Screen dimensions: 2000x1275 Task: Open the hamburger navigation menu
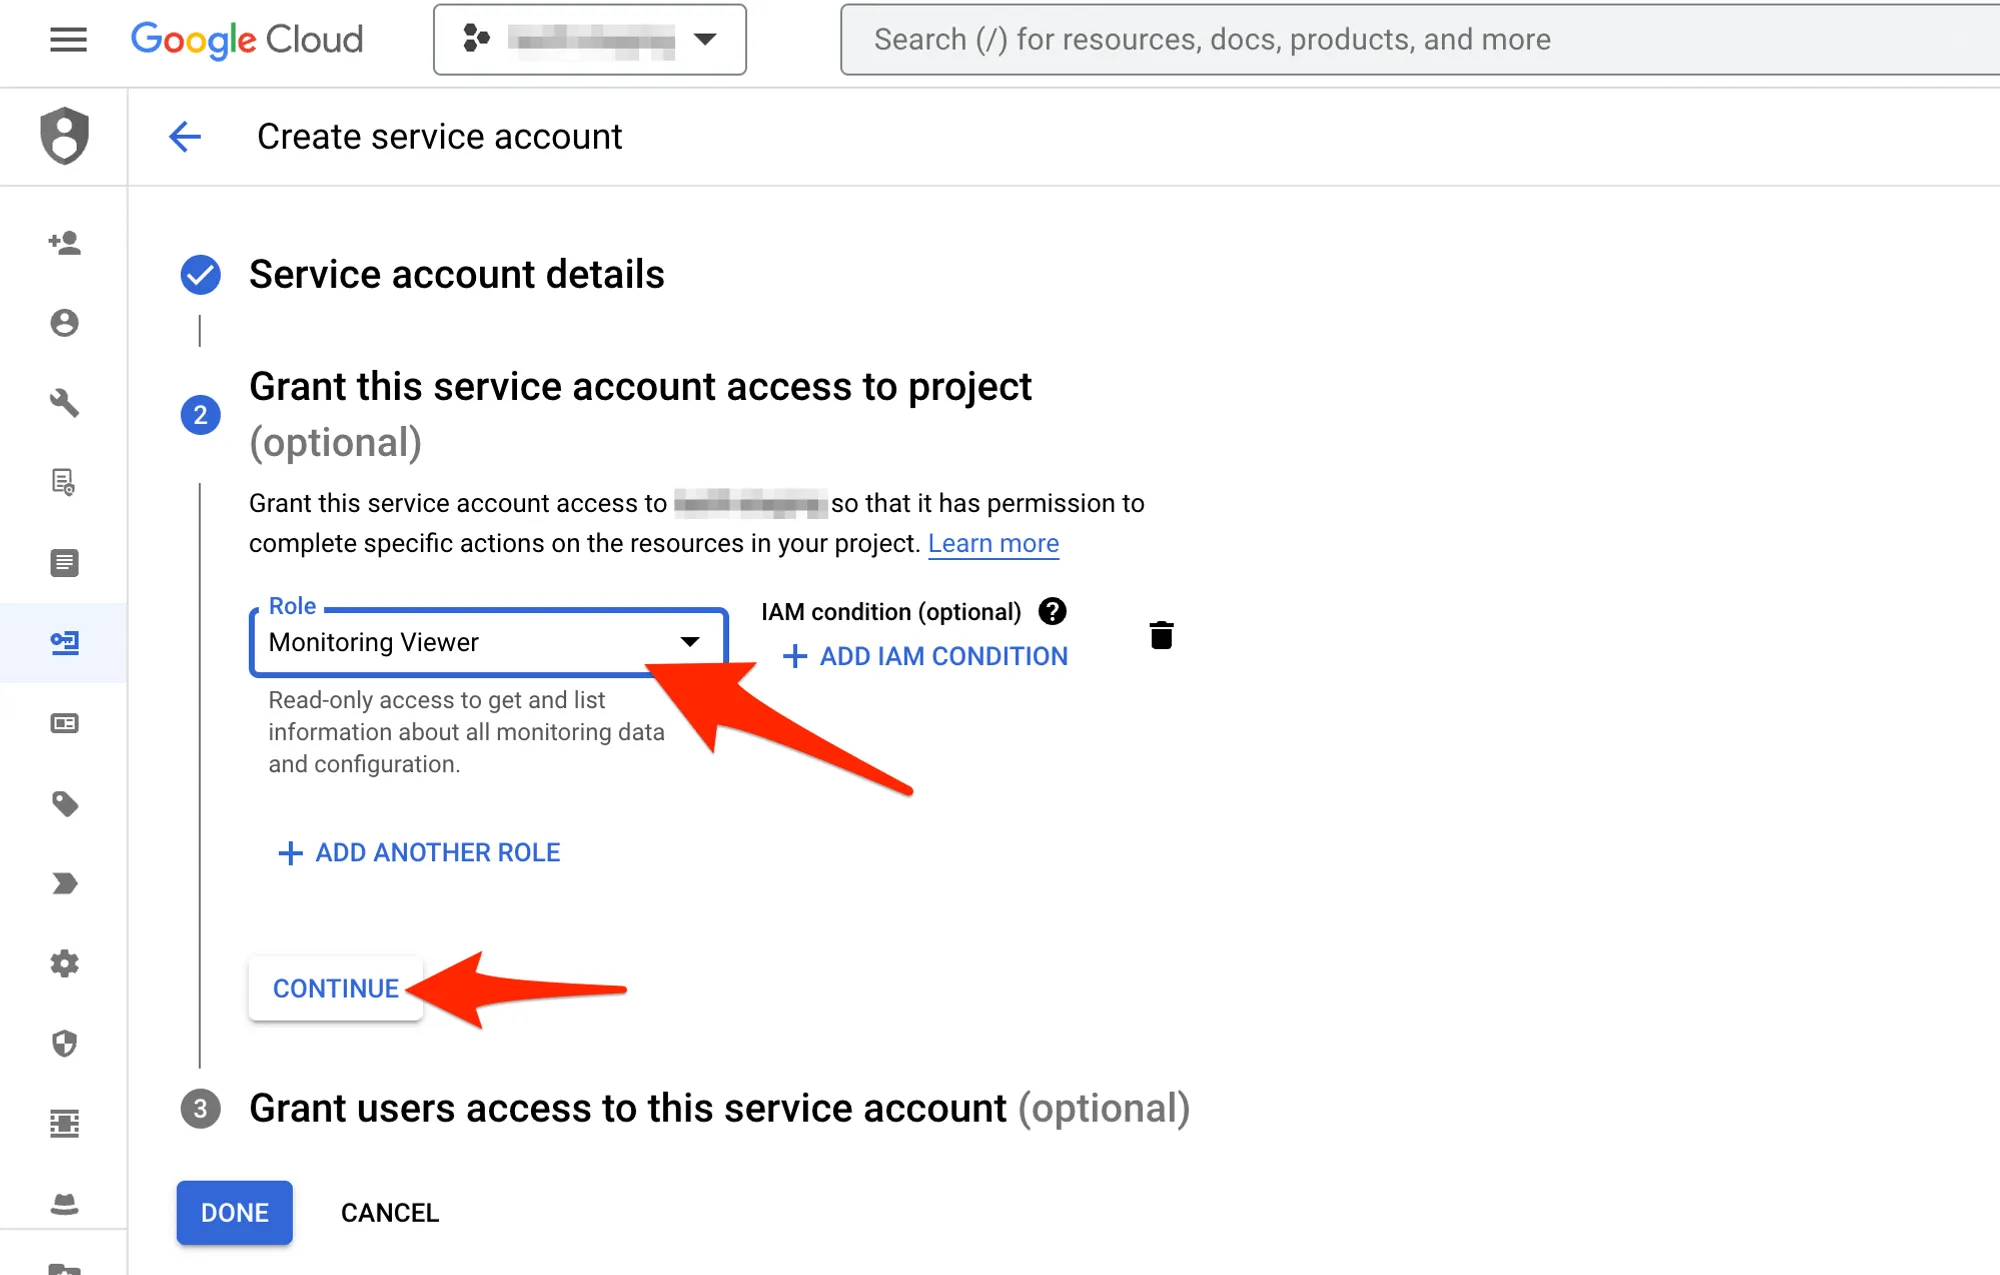coord(68,40)
